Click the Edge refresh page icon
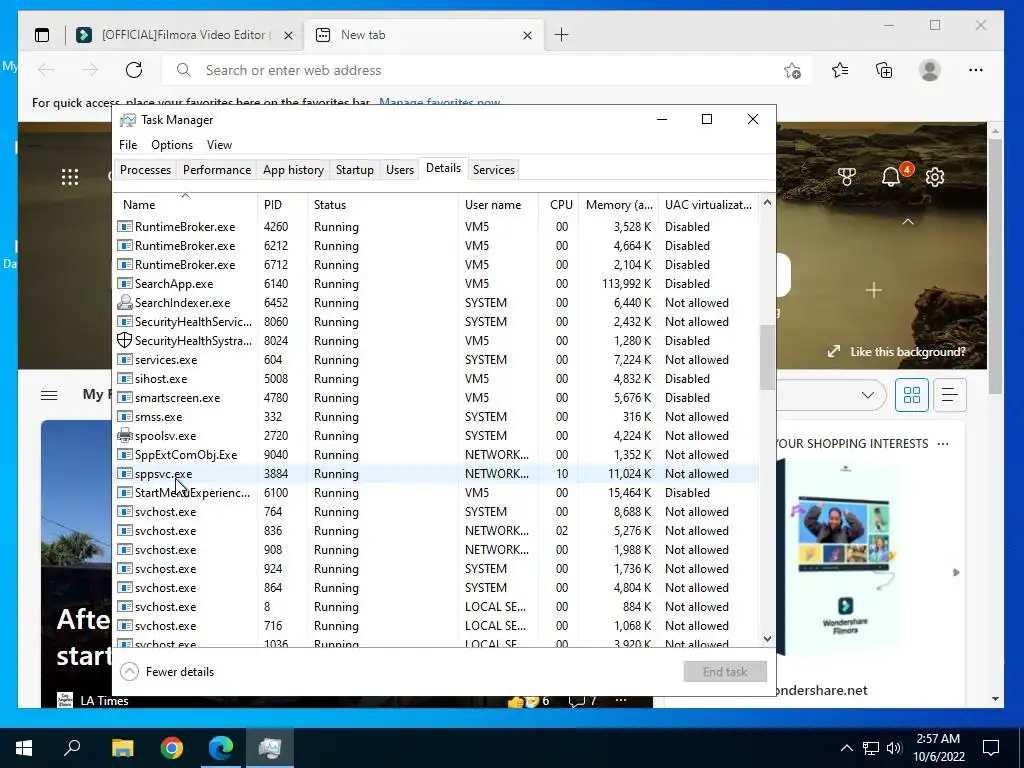1024x768 pixels. (x=134, y=70)
